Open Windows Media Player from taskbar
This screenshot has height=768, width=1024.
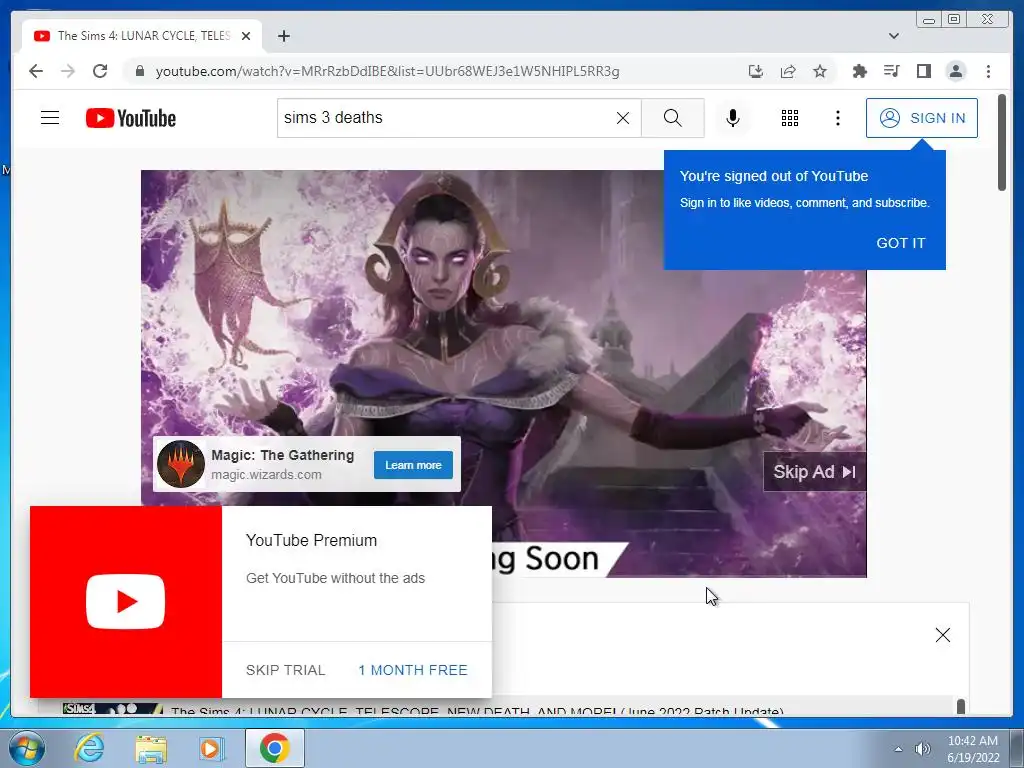click(212, 748)
